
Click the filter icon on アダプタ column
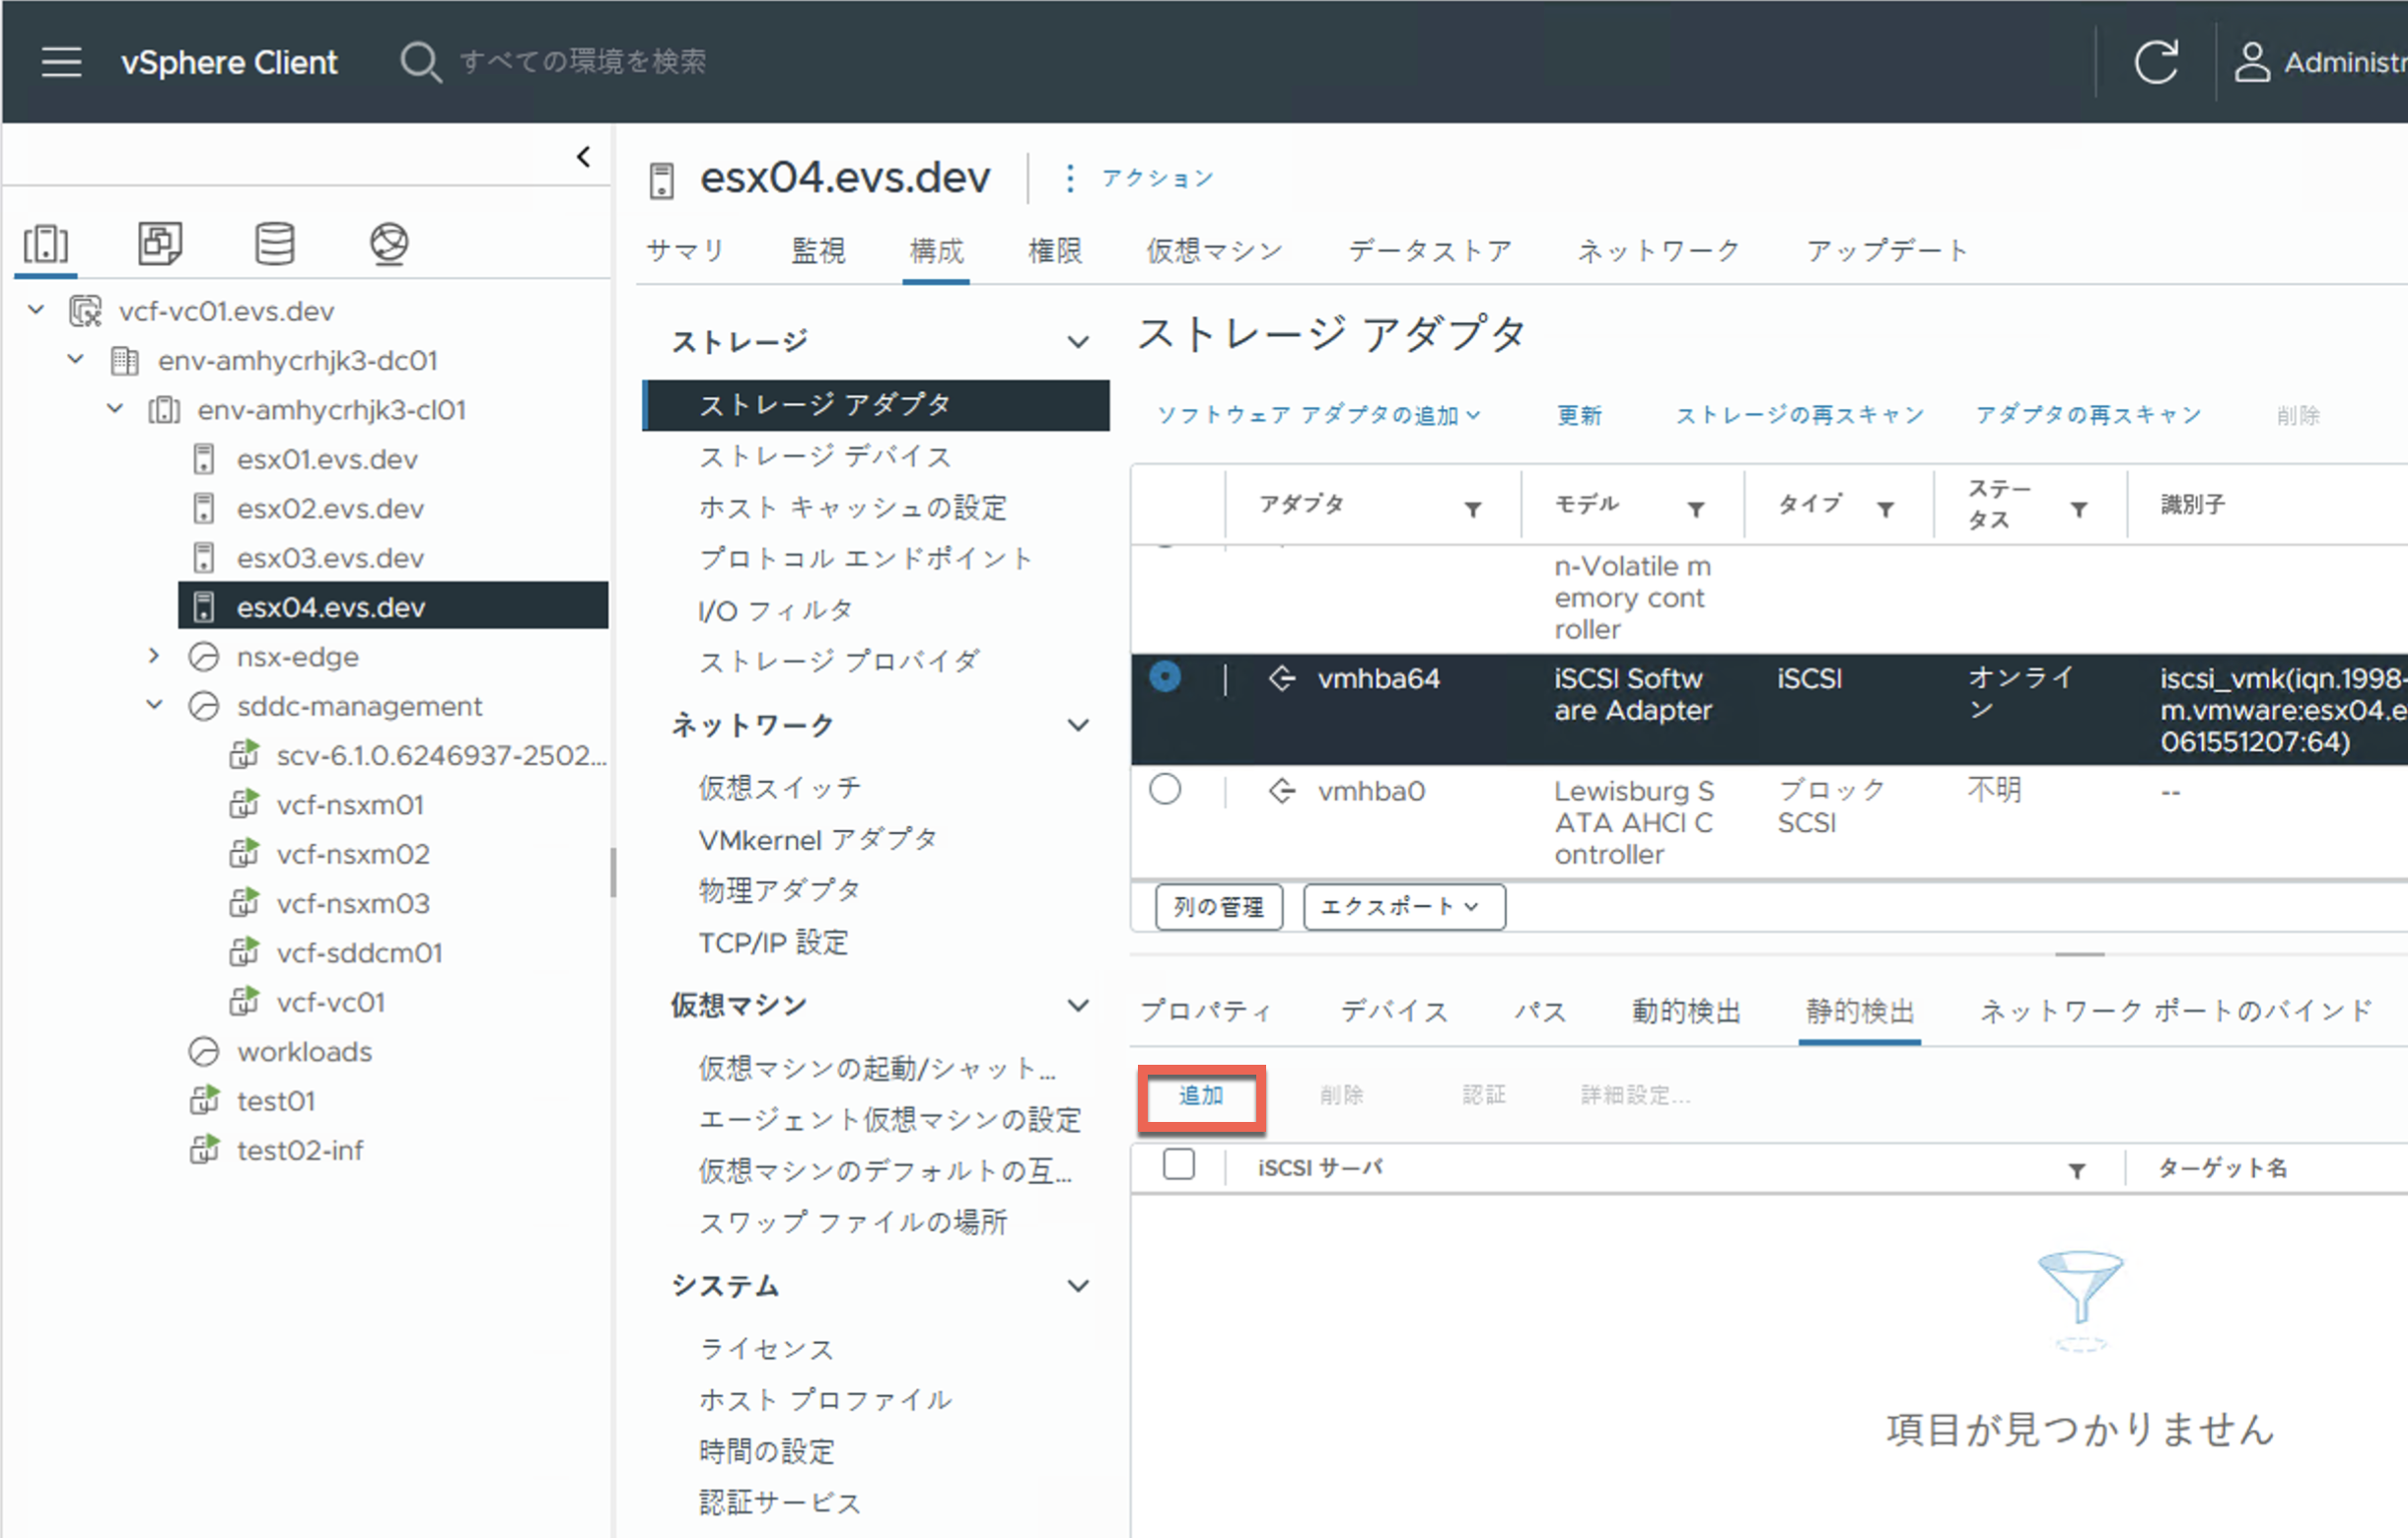[x=1472, y=510]
